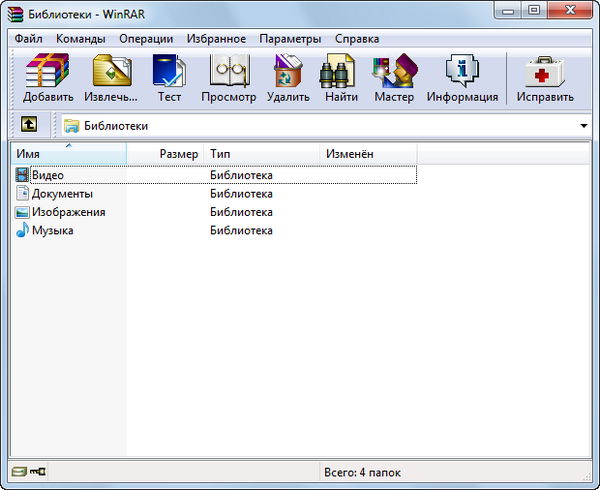
Task: Select the Документы library item
Action: [x=62, y=194]
